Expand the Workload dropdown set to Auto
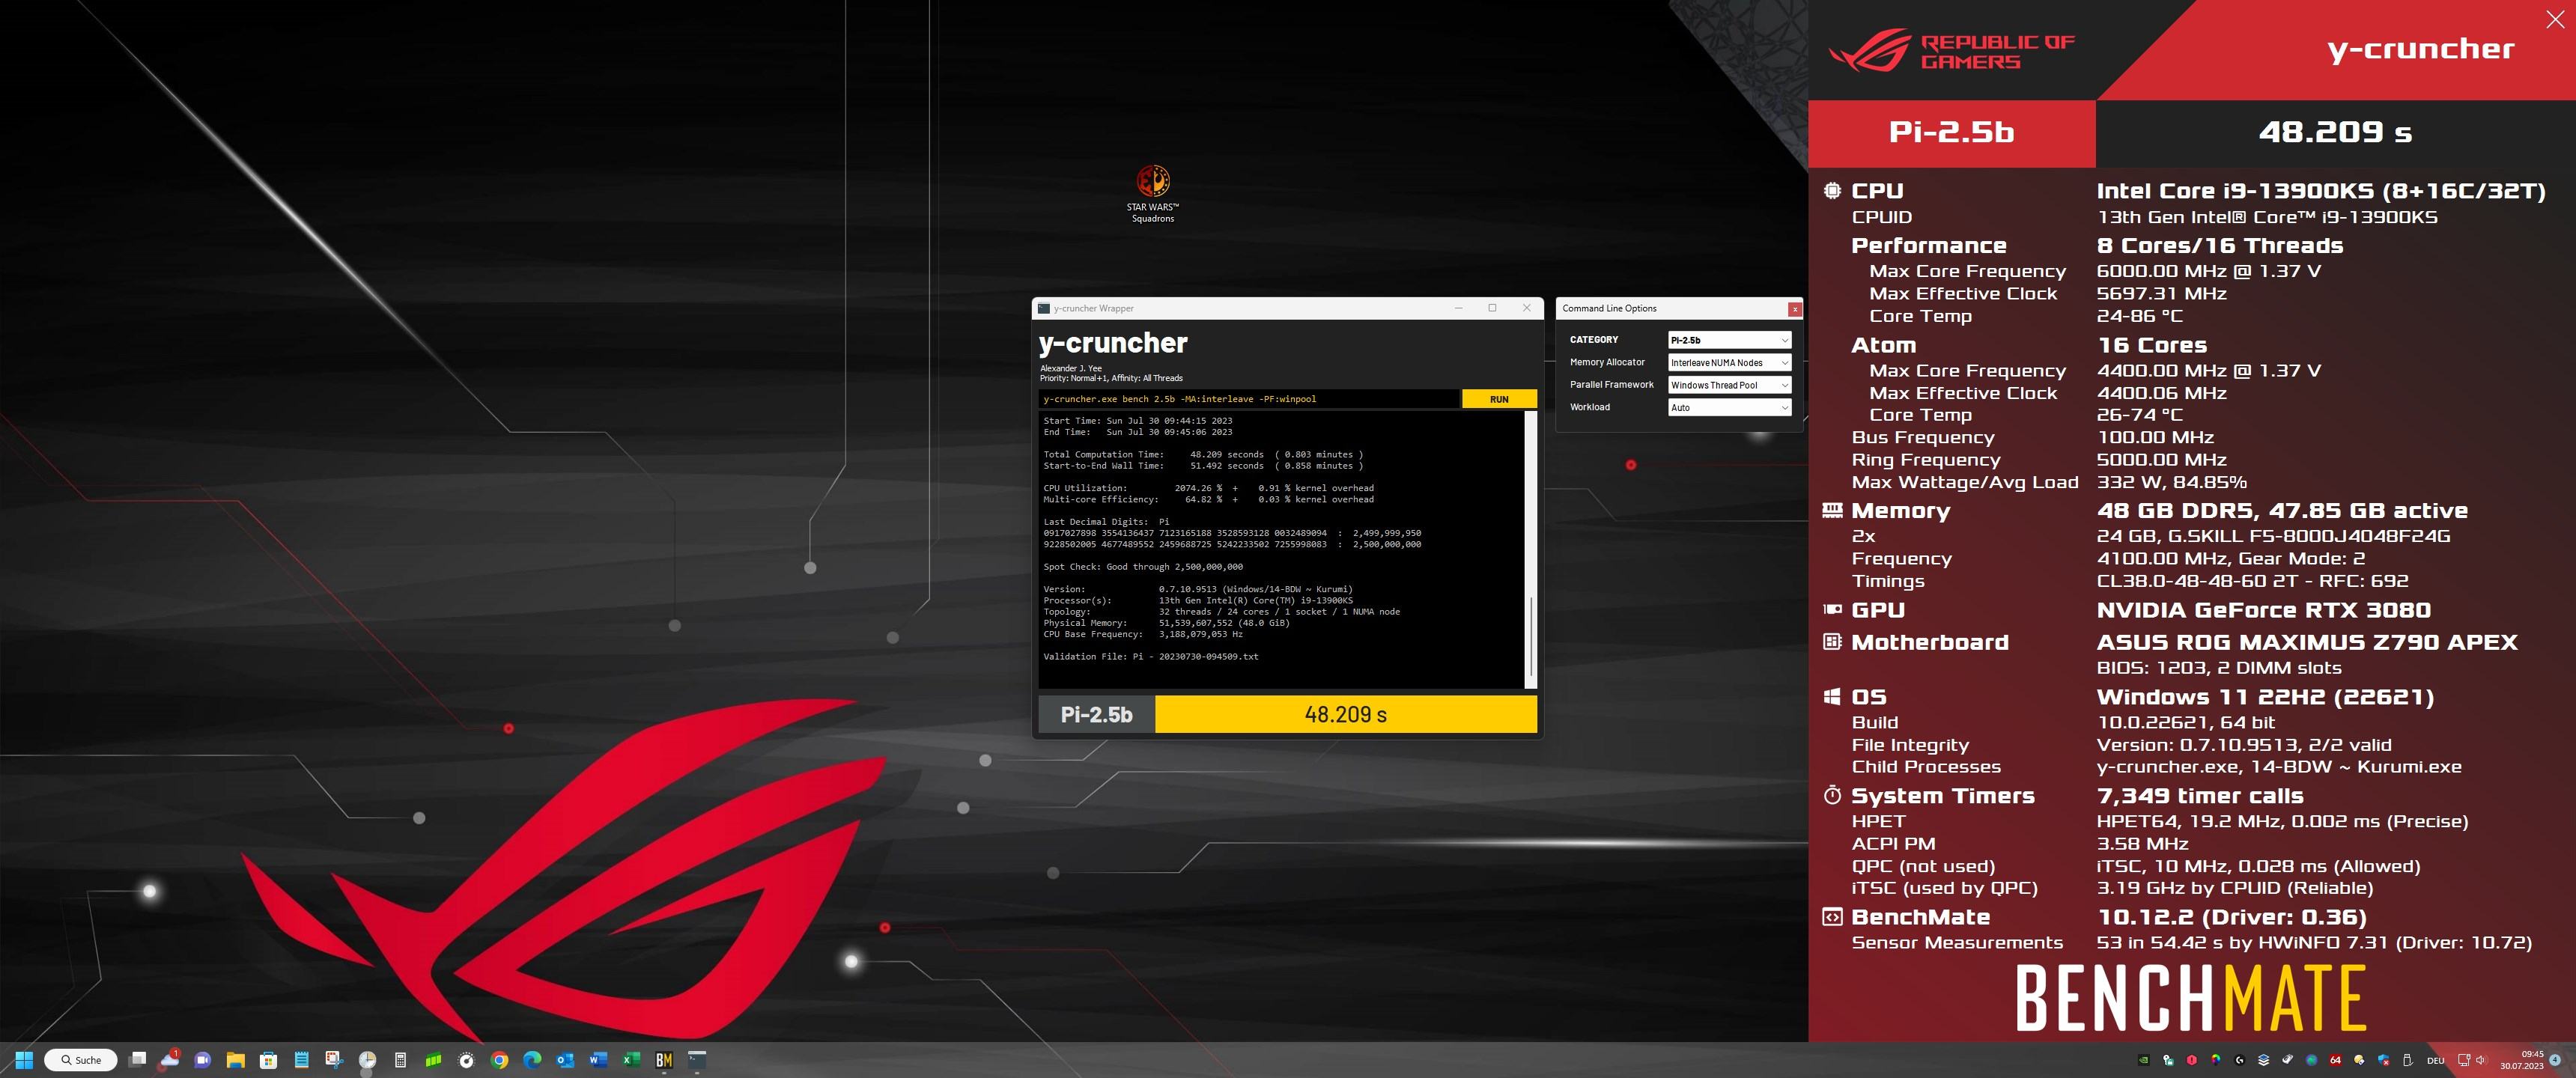2576x1078 pixels. click(x=1729, y=407)
